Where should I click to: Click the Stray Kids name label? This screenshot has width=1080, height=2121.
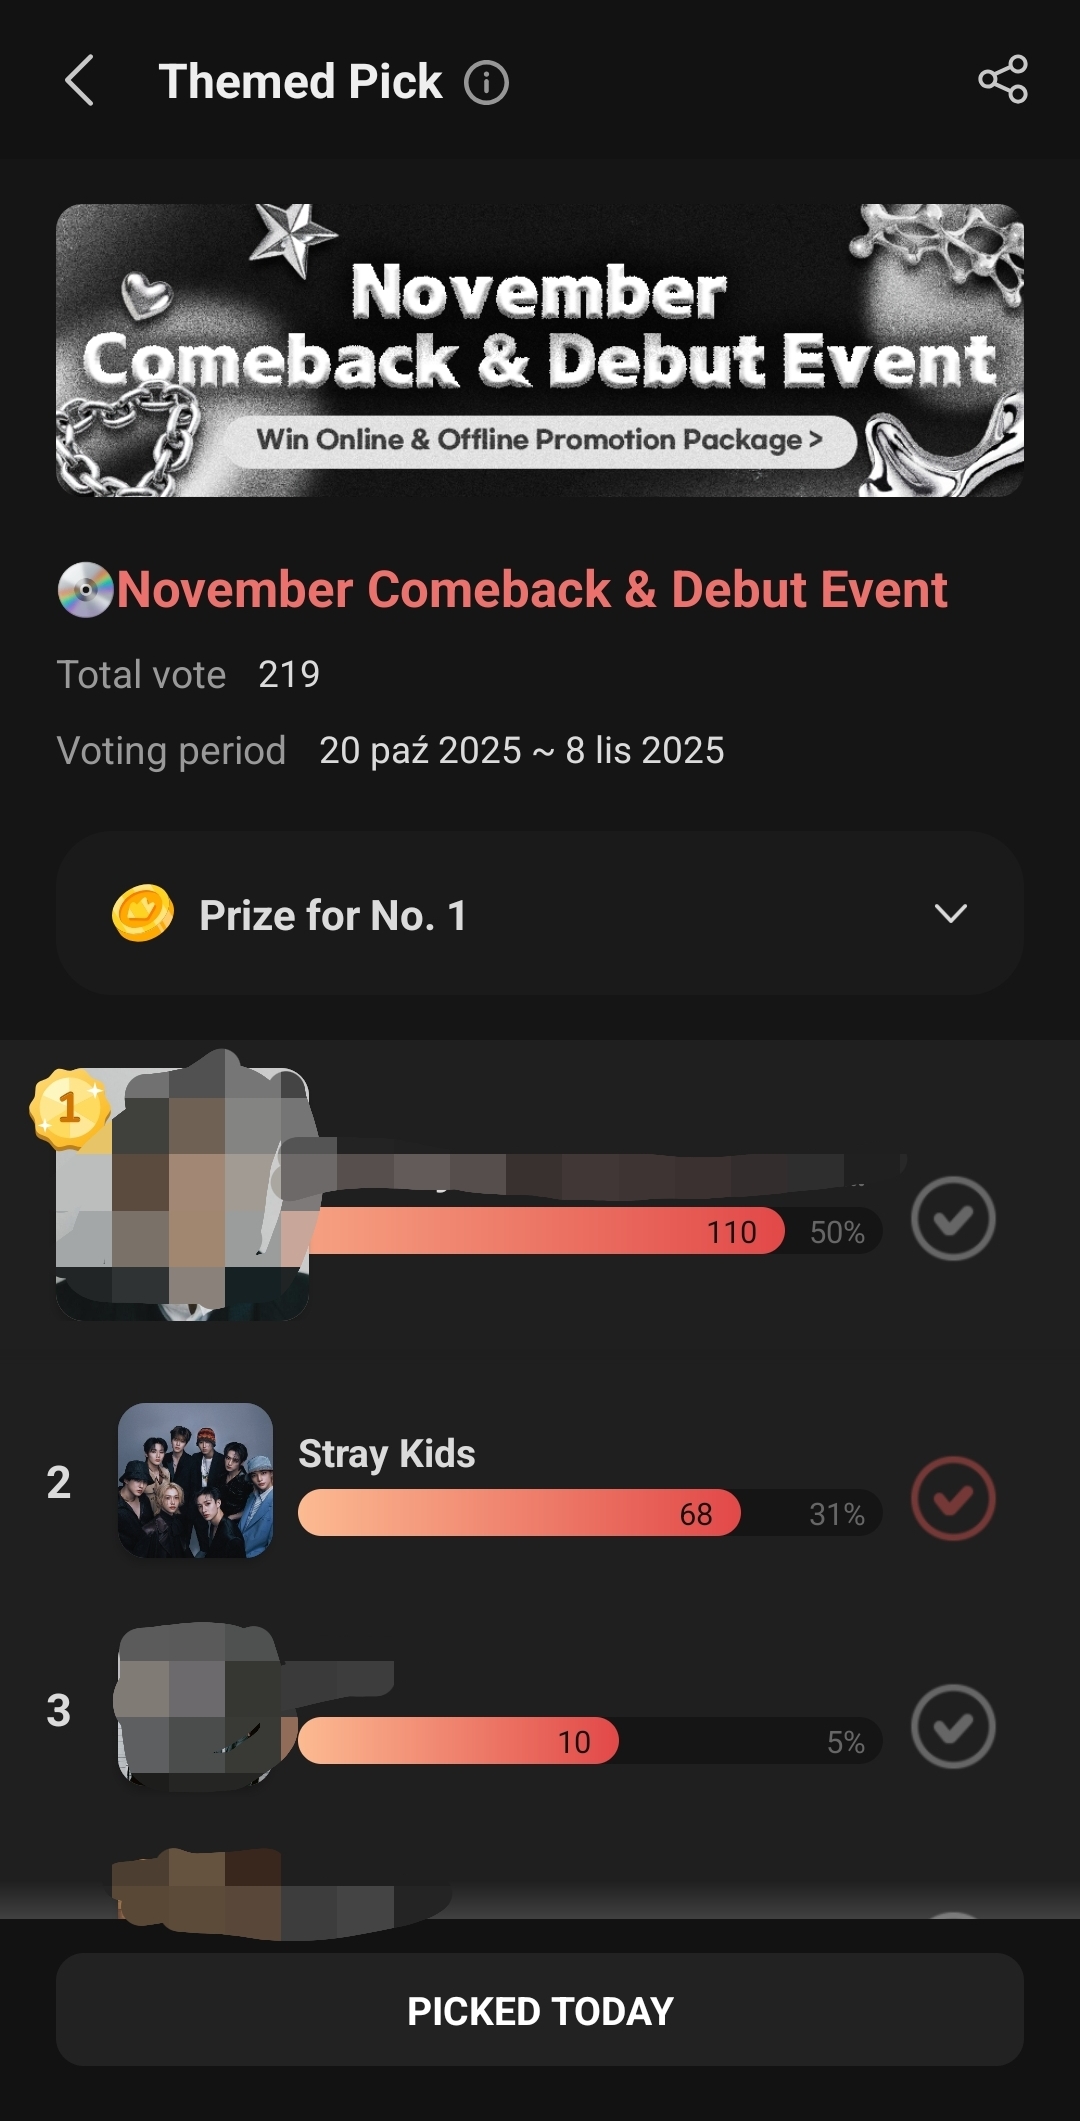pyautogui.click(x=387, y=1453)
